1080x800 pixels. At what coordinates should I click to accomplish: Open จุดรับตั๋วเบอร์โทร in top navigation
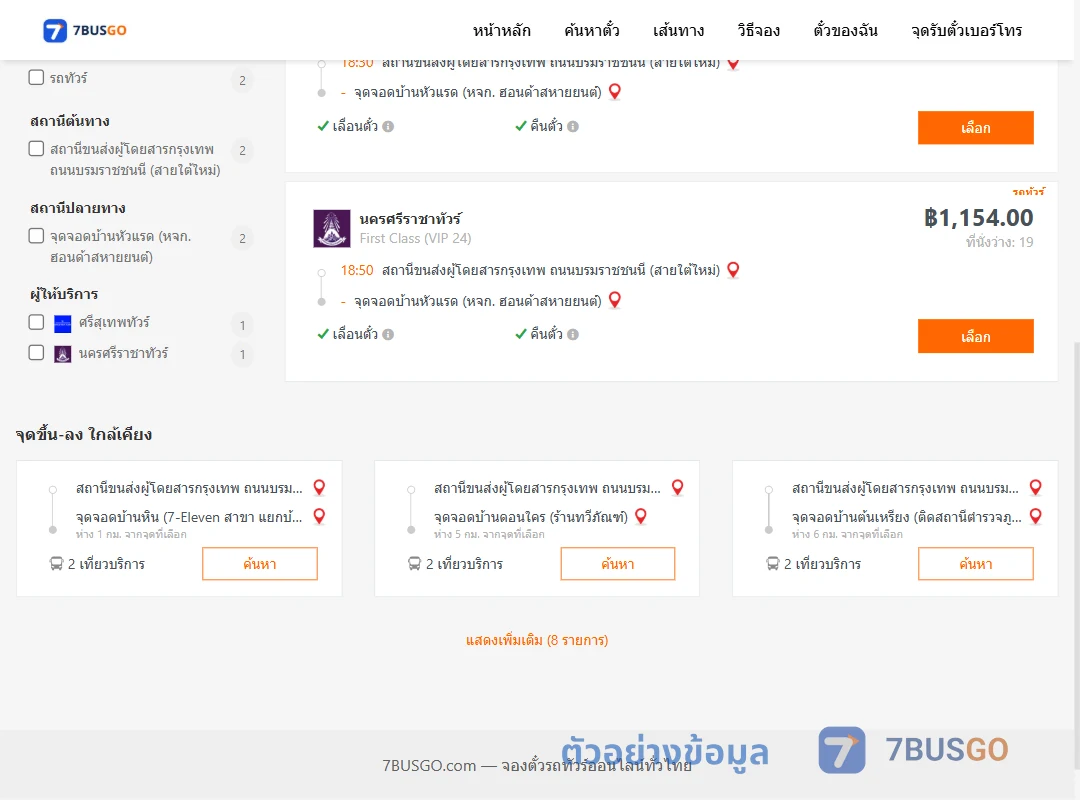click(966, 30)
